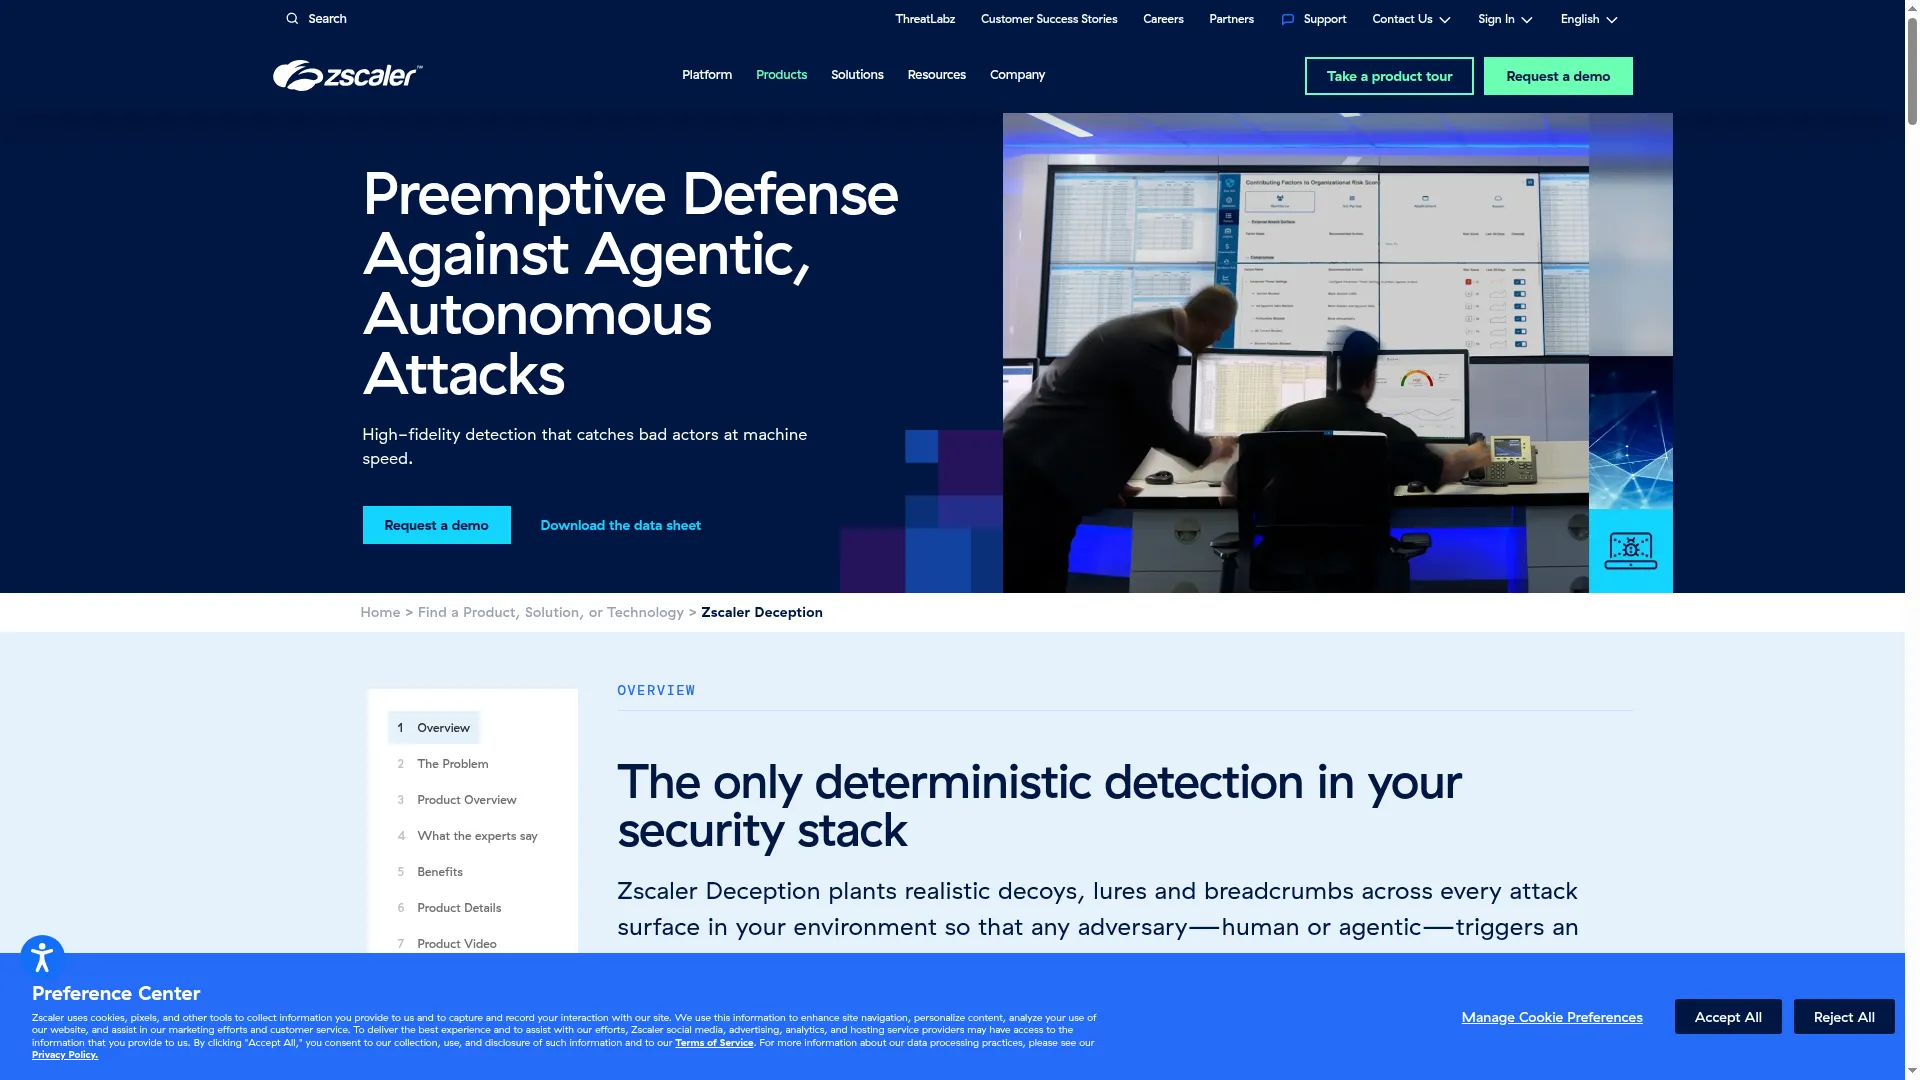
Task: Expand the Sign In dropdown
Action: click(x=1505, y=19)
